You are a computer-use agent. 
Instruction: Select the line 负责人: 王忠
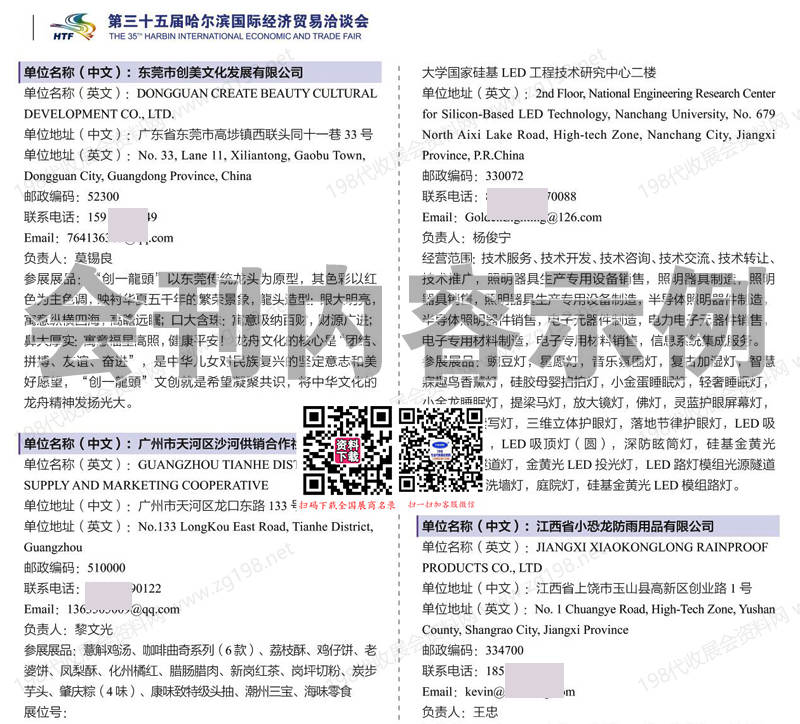460,712
